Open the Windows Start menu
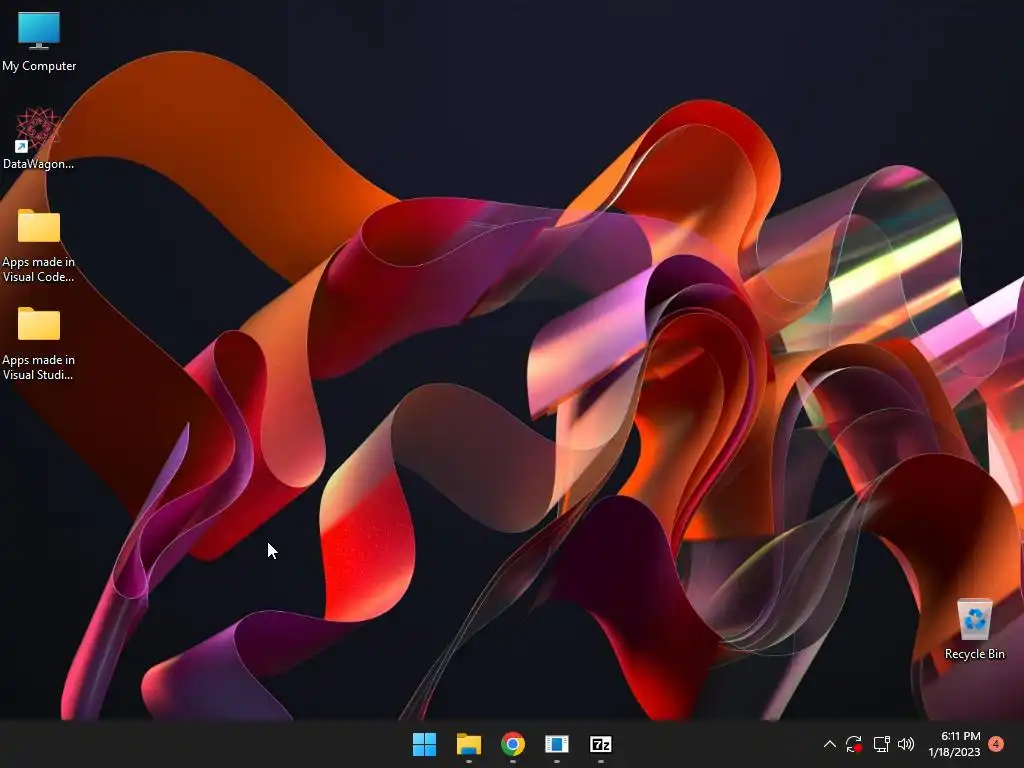 pyautogui.click(x=424, y=744)
